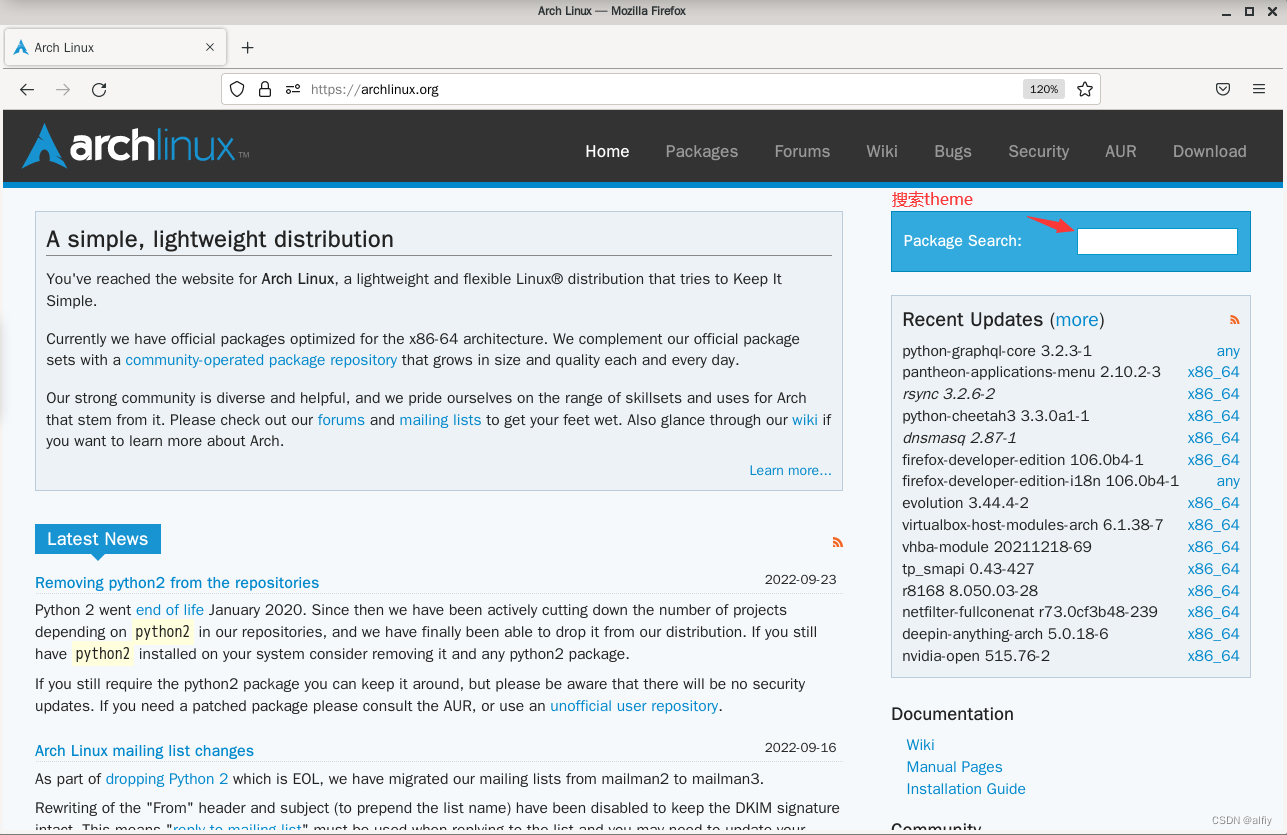Click the browser Back arrow

coord(27,90)
